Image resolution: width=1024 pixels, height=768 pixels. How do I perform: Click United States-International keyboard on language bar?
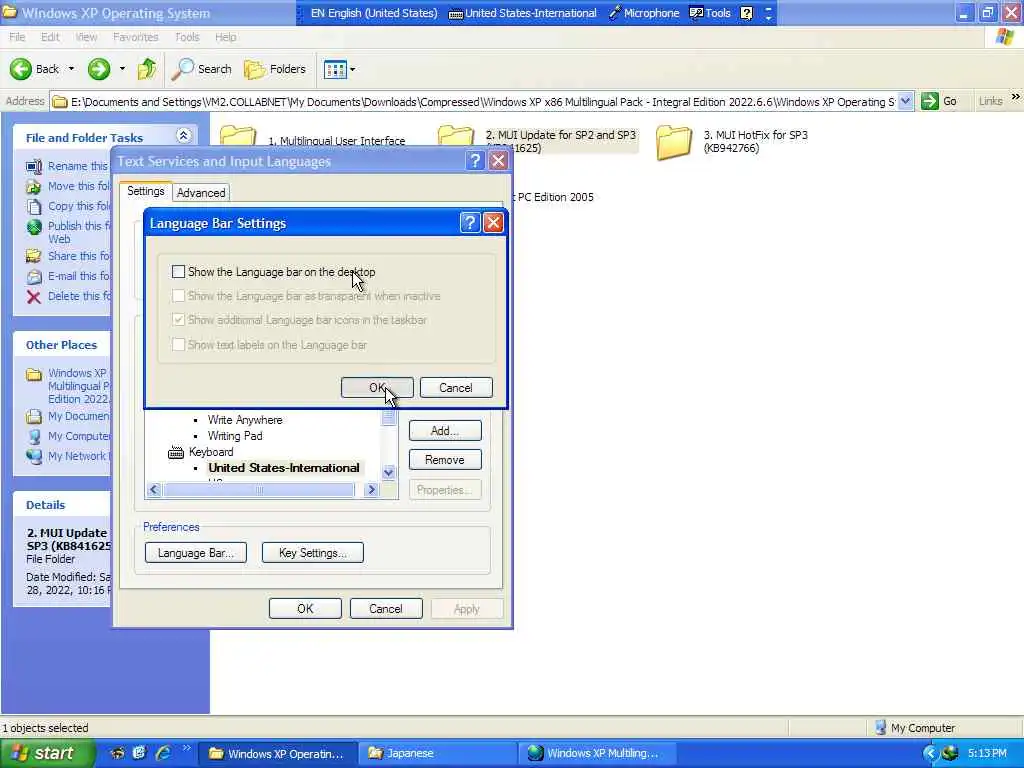coord(522,12)
